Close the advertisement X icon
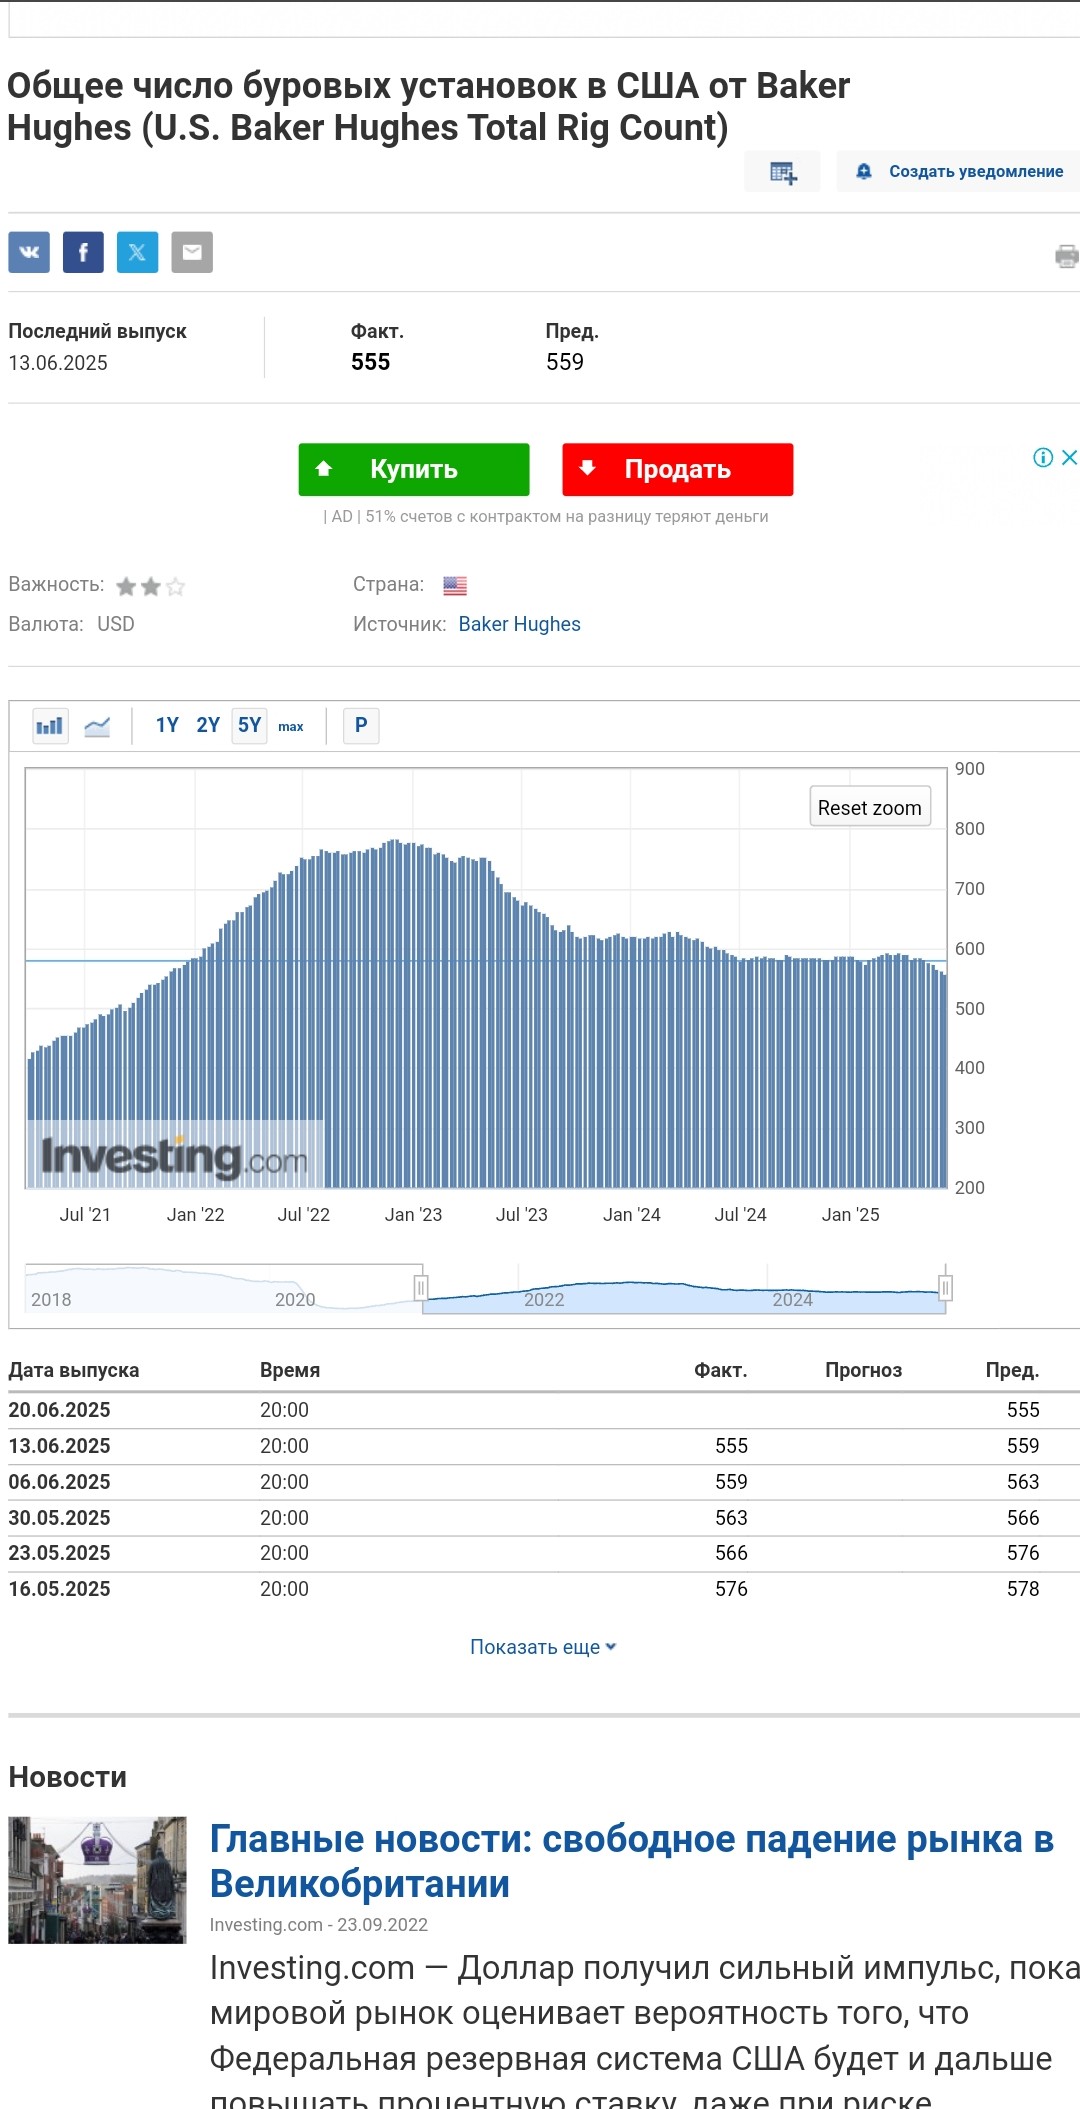 click(1069, 457)
